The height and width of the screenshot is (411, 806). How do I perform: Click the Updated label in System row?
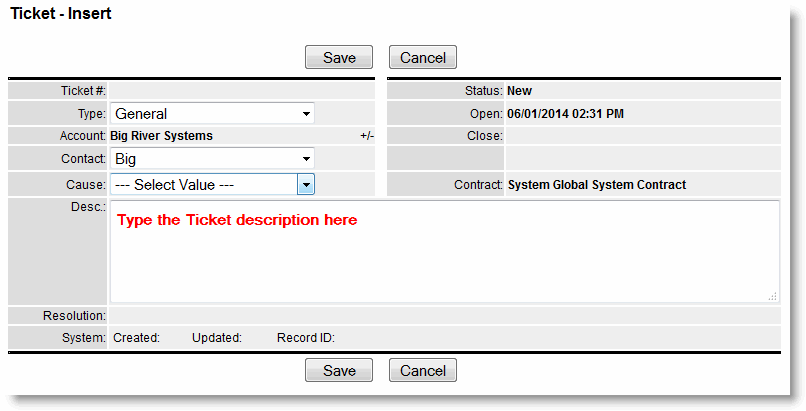point(217,338)
